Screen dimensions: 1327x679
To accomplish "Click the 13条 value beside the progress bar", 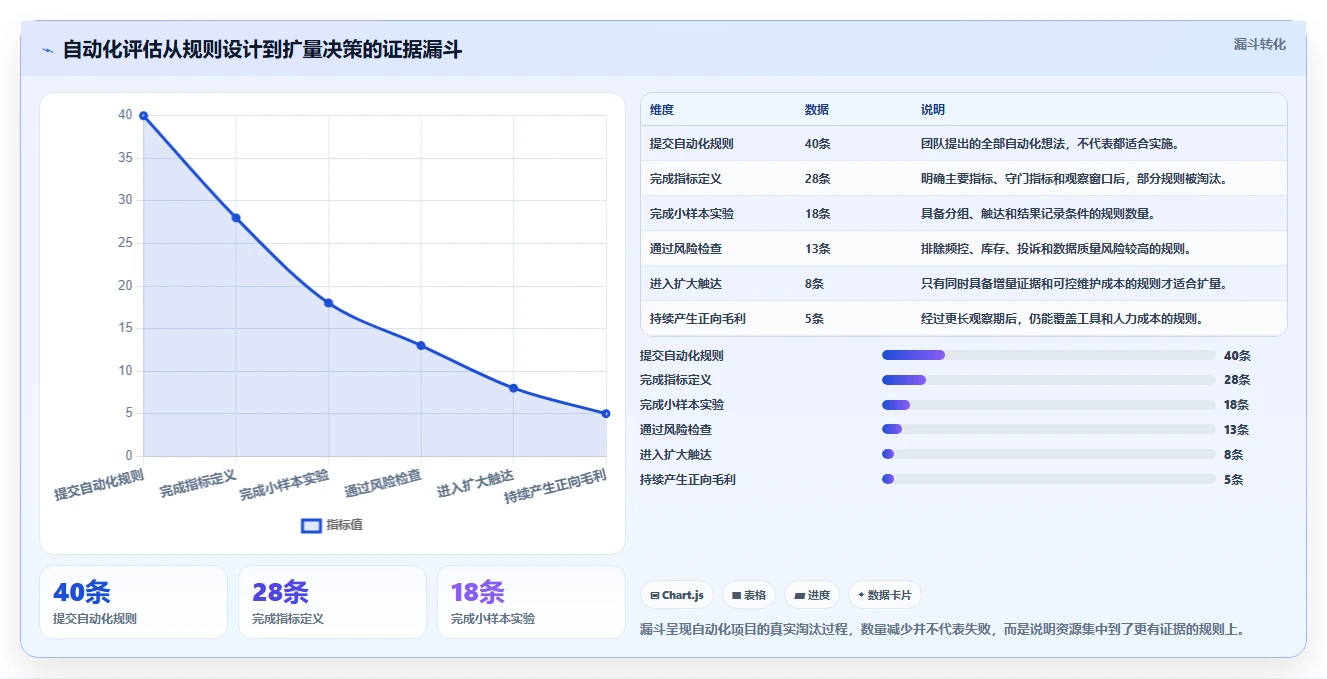I will 1237,429.
